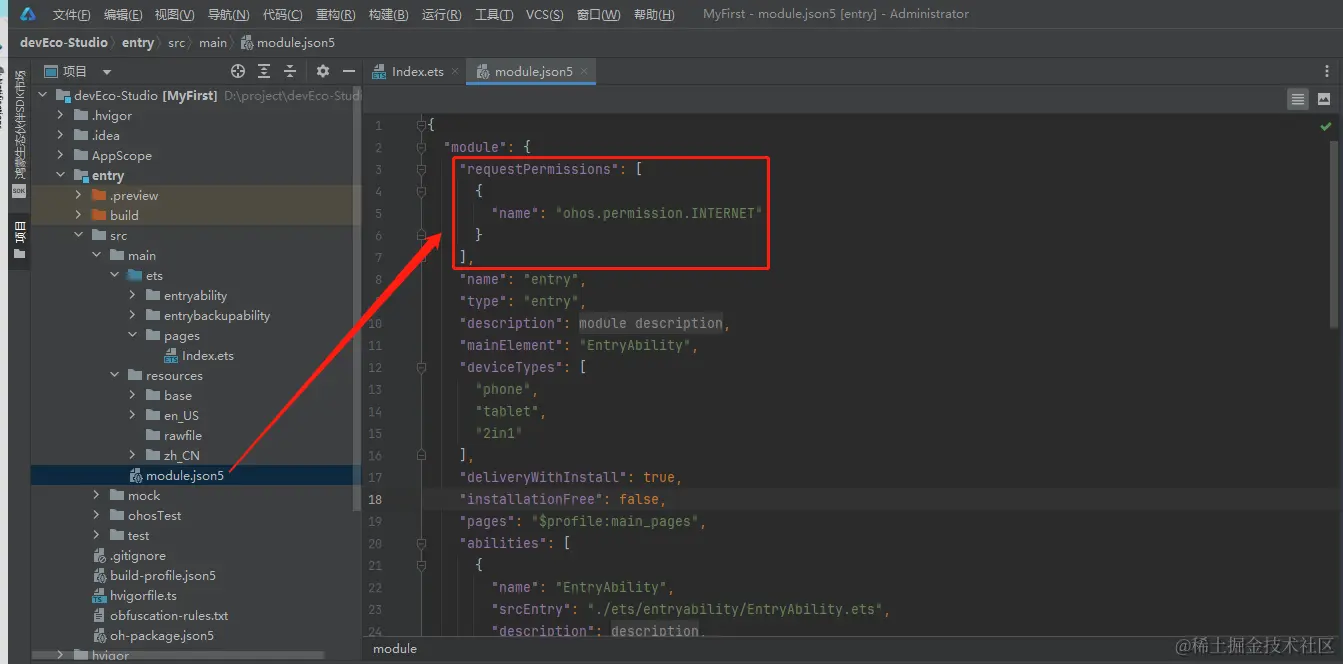Select obfuscation-rules.txt in project tree
Screen dimensions: 1343x664
(161, 615)
